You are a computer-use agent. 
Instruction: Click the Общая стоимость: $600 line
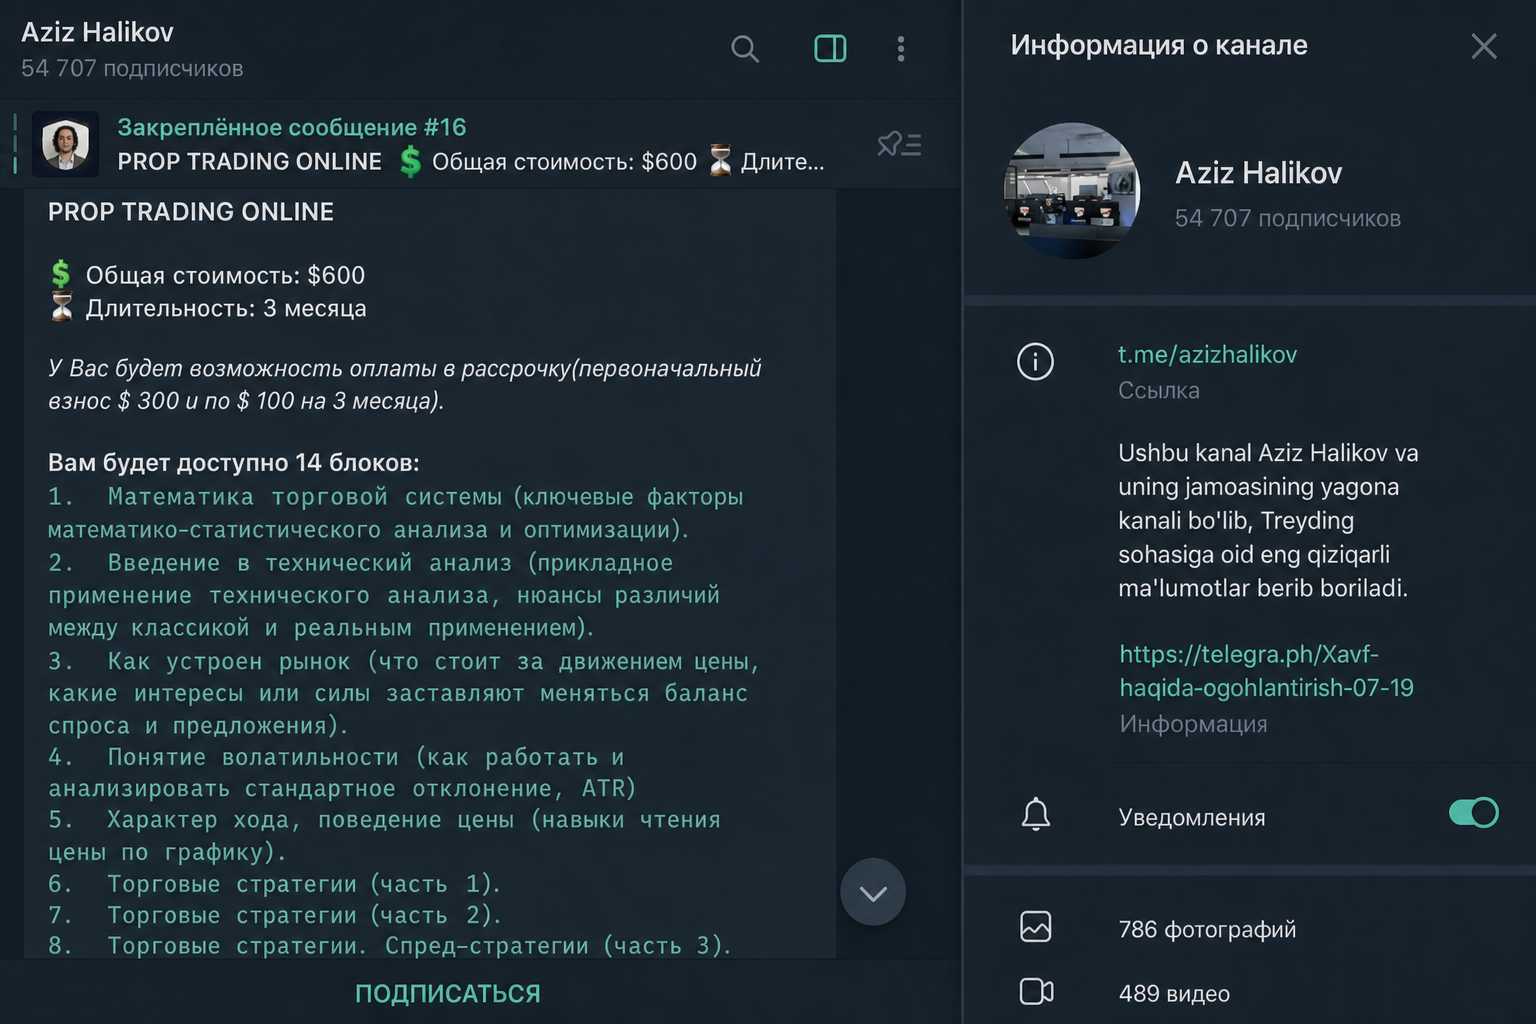tap(207, 275)
